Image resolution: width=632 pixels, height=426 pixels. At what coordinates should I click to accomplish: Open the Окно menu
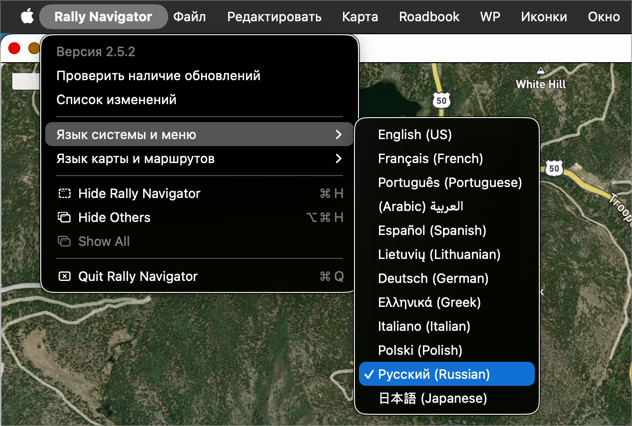603,17
